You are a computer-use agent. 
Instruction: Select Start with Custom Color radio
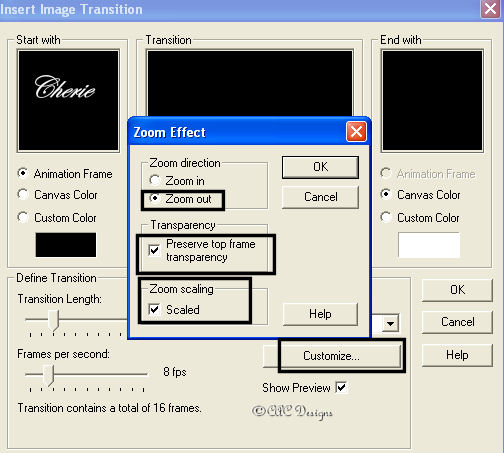(23, 217)
